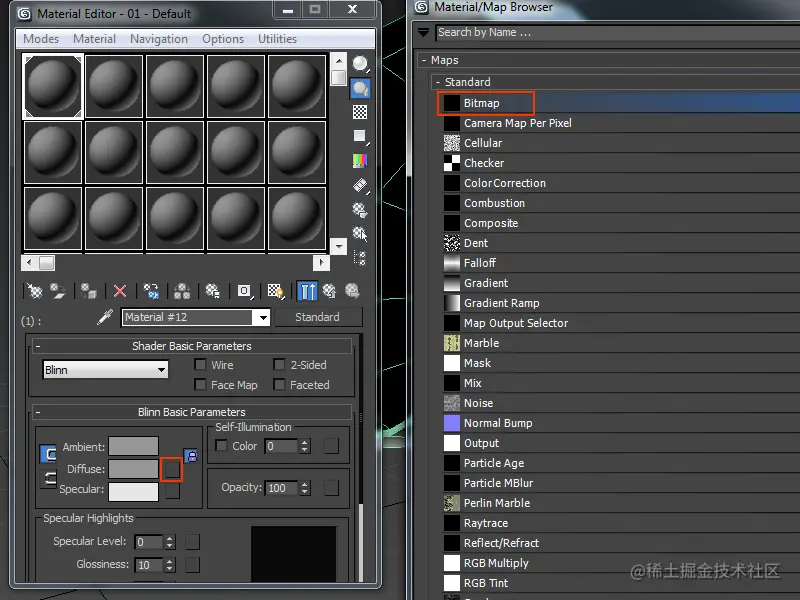Toggle Show Shaded Material in Viewport icon

coord(276,291)
